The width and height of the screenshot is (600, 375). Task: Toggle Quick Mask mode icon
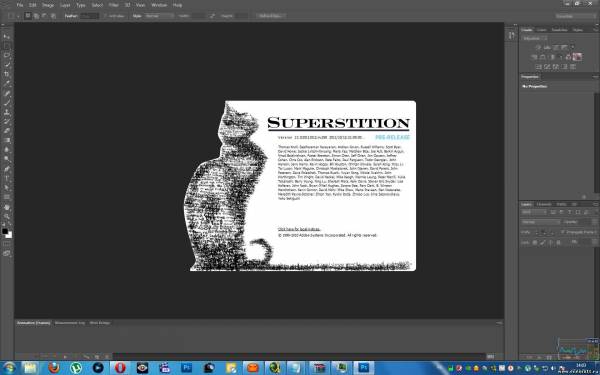7,243
